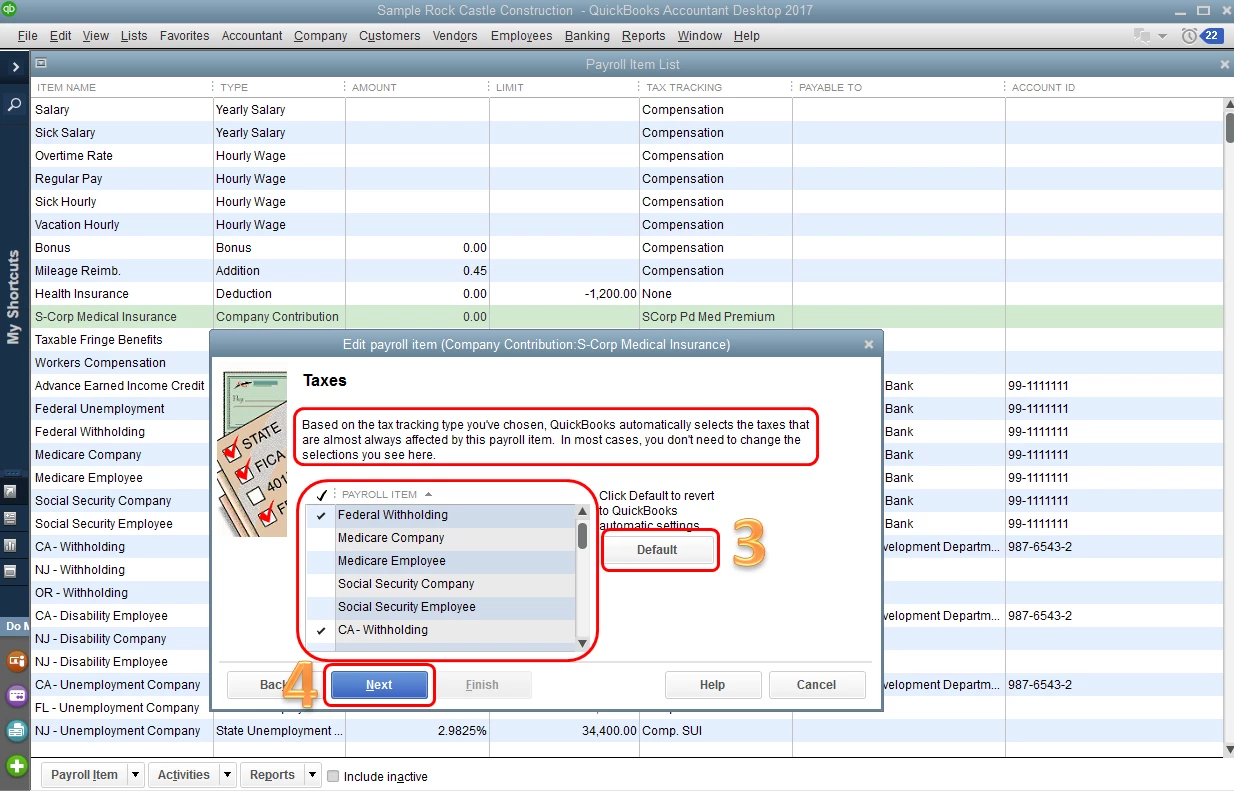Expand the Reports dropdown at bottom
The image size is (1234, 792).
tap(313, 775)
